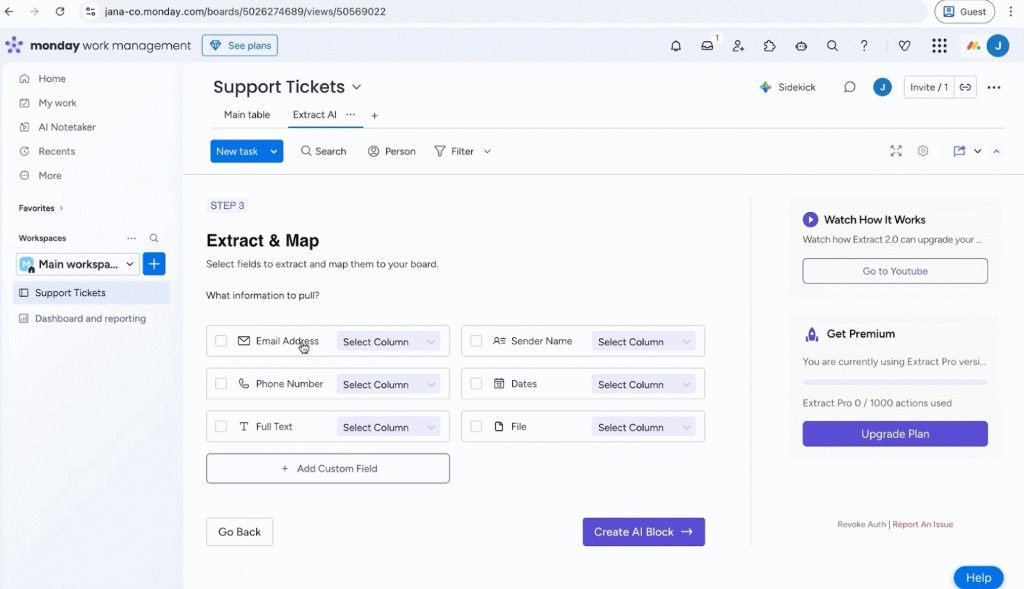1024x589 pixels.
Task: Click the fullscreen expand icon
Action: (x=896, y=151)
